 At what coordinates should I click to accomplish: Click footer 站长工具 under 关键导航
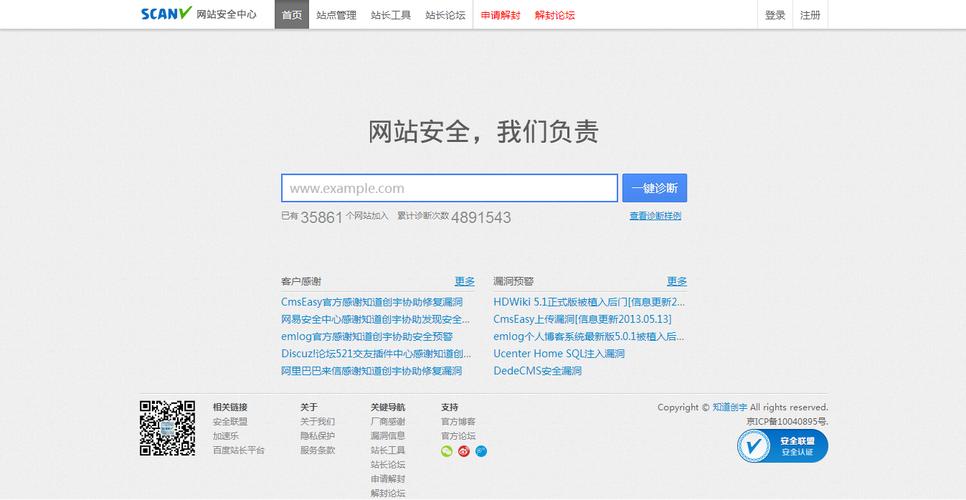tap(388, 450)
